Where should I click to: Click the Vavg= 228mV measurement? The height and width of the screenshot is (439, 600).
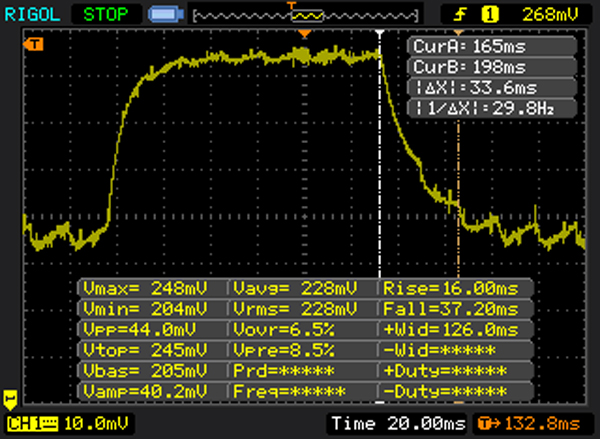pos(303,288)
